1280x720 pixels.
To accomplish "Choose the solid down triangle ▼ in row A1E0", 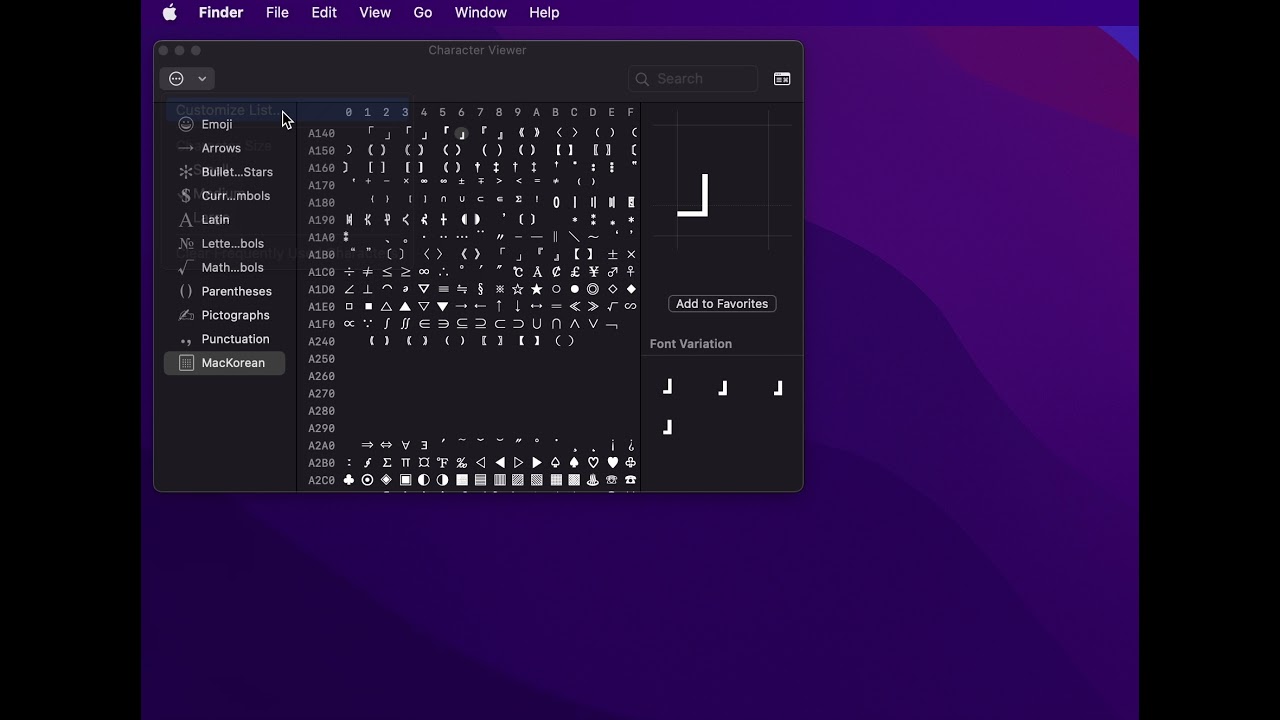I will click(x=443, y=307).
